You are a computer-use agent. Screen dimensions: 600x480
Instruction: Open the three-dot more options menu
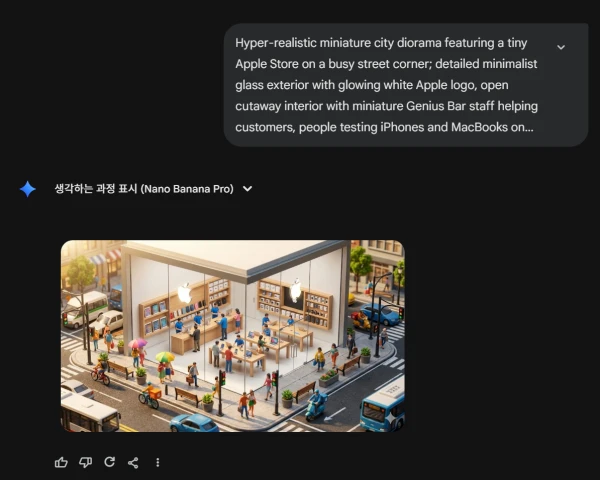158,462
